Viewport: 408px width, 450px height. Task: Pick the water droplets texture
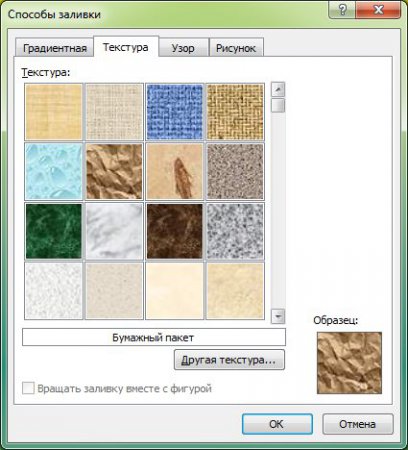point(53,171)
